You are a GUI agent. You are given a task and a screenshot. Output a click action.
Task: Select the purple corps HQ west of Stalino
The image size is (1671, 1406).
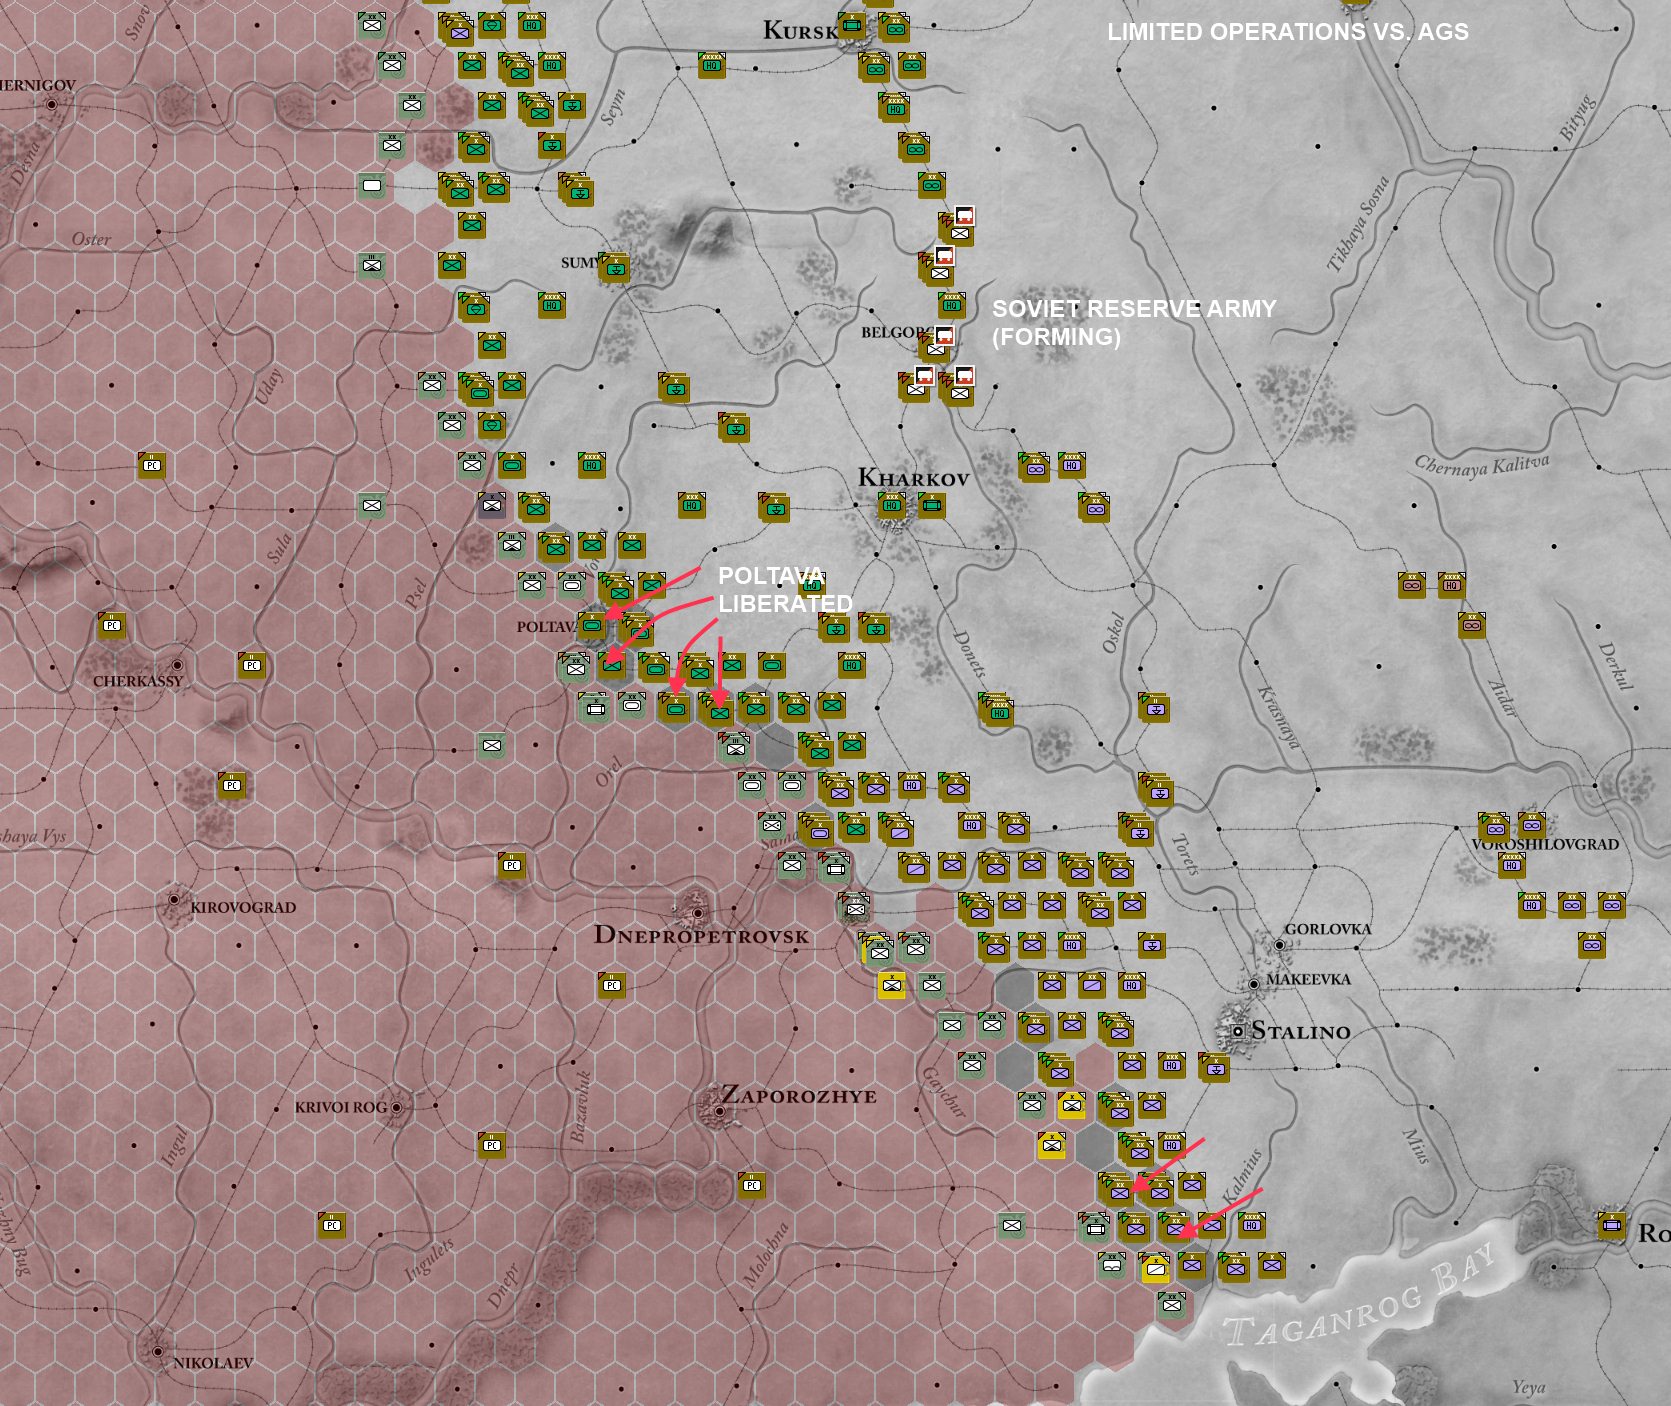(1171, 1065)
